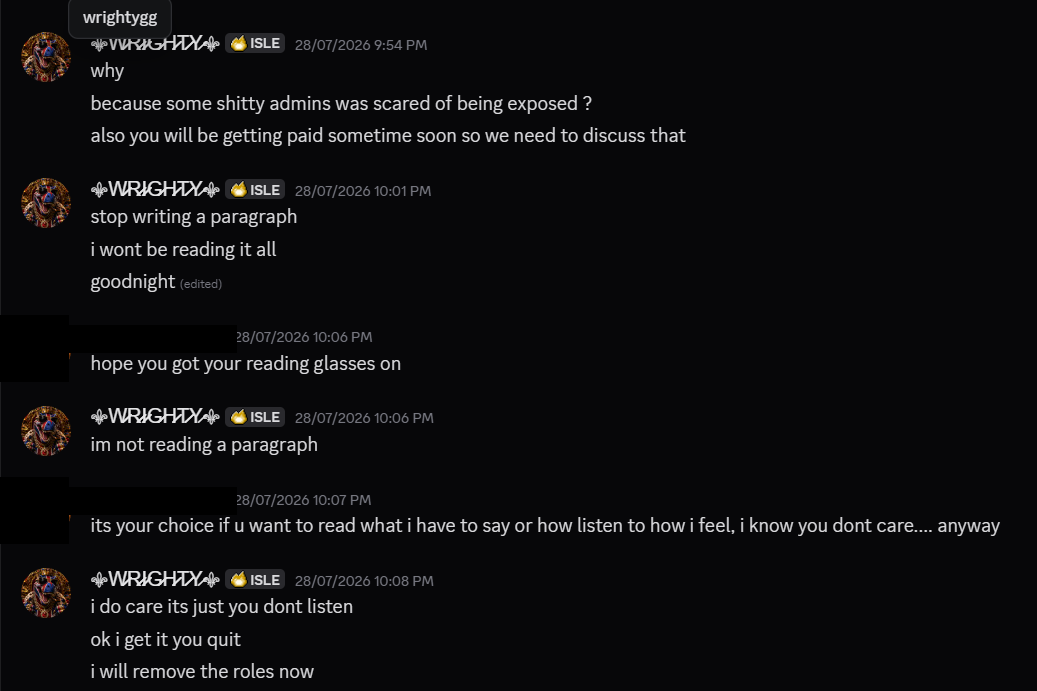Click redacted username on 10:06 PM message

tap(152, 337)
